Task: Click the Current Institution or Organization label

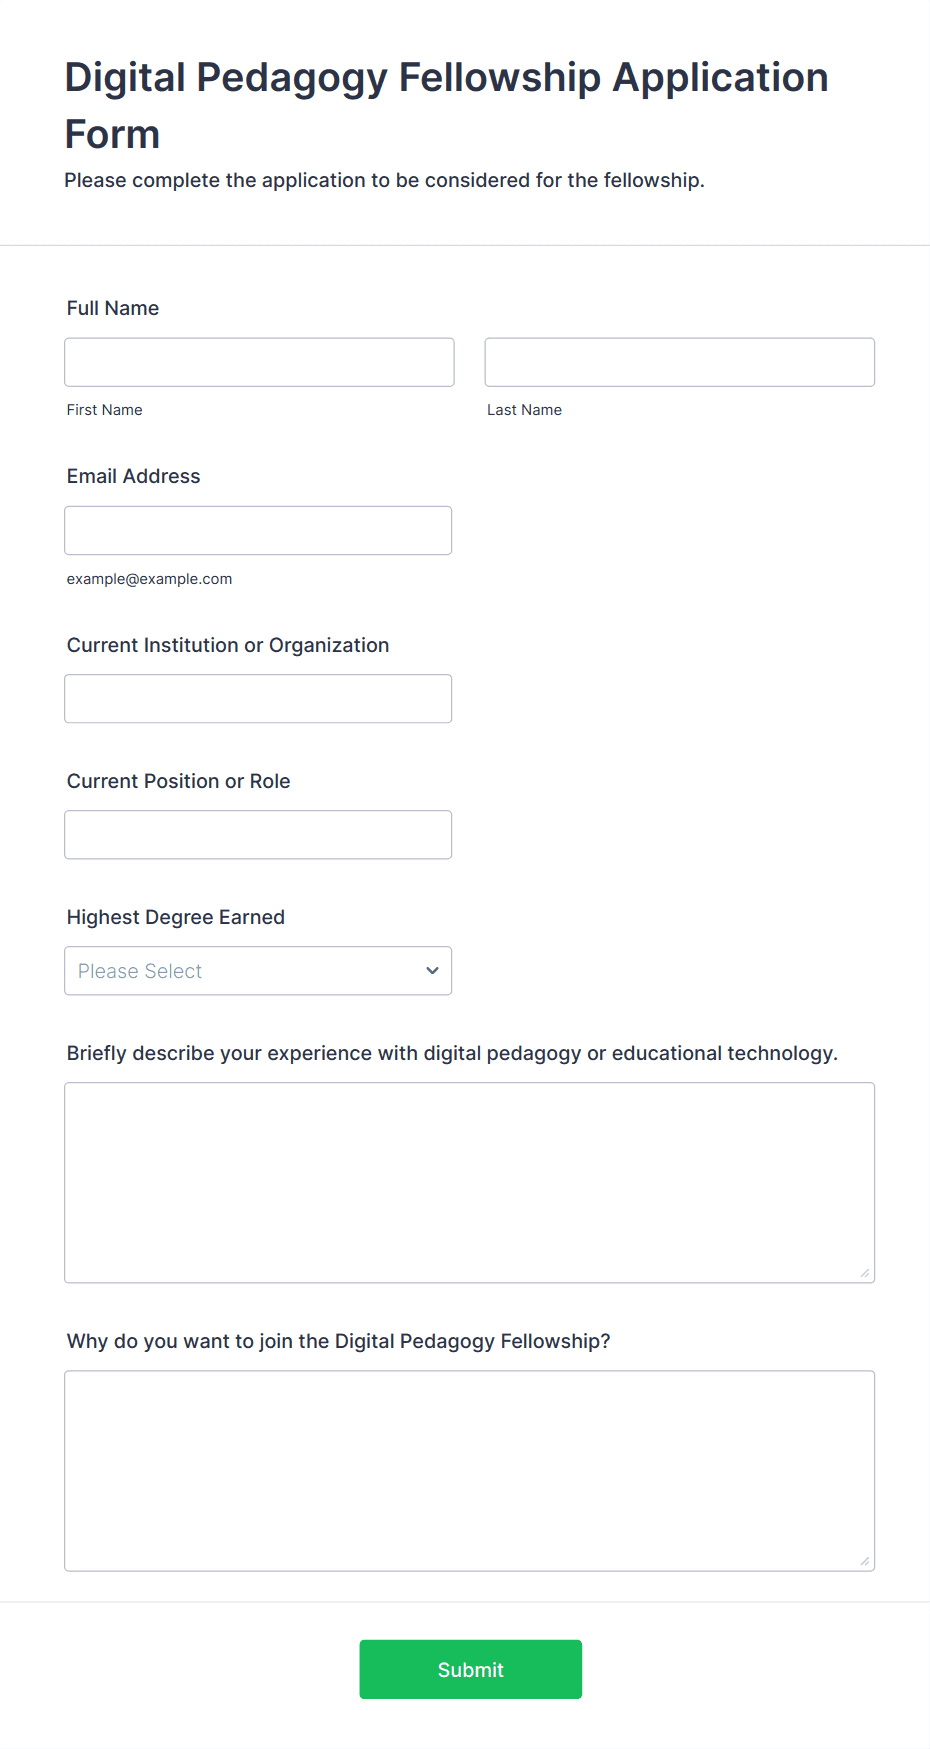Action: tap(228, 645)
